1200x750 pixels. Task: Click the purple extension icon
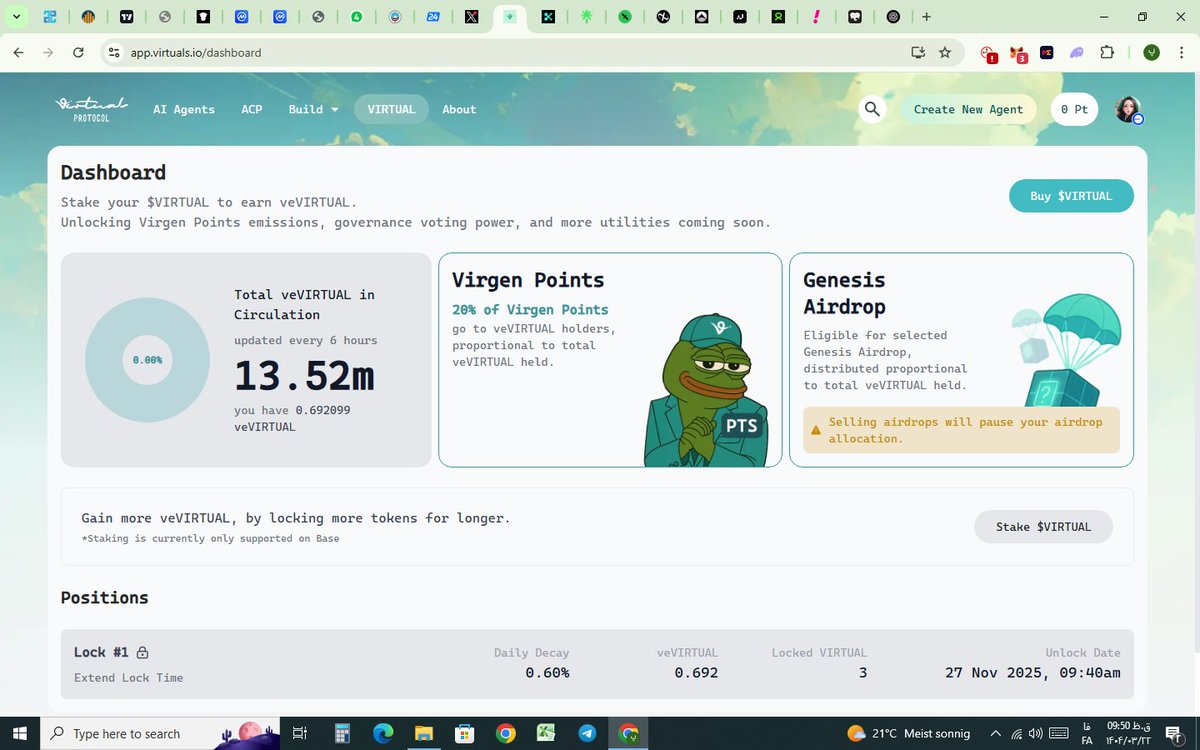pos(1077,52)
